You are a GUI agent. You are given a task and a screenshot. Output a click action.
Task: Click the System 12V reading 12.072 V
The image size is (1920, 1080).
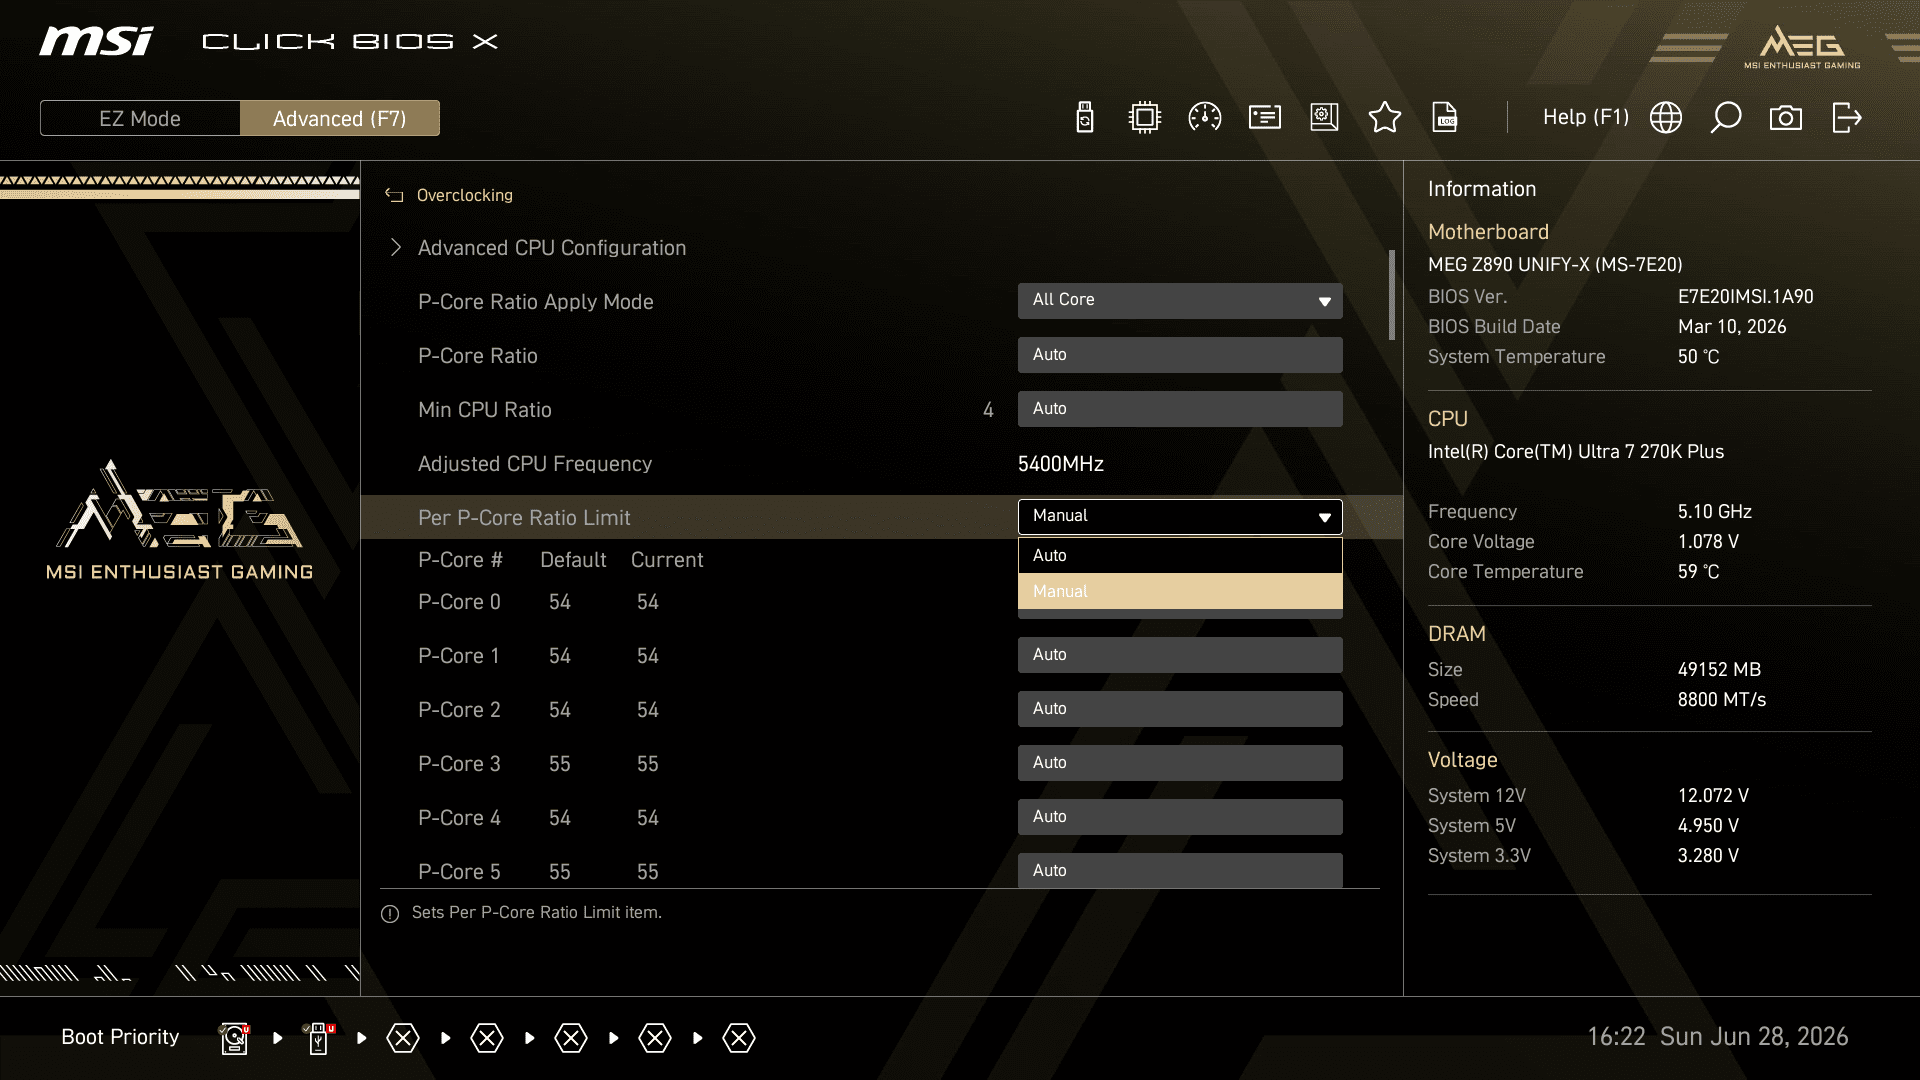[x=1713, y=796]
